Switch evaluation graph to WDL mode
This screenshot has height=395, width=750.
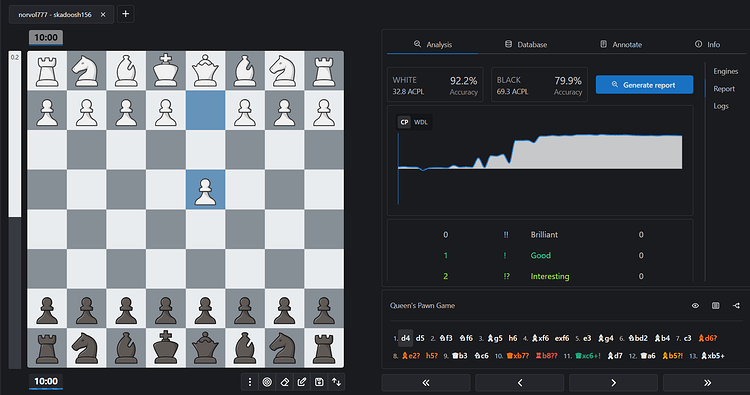point(421,122)
